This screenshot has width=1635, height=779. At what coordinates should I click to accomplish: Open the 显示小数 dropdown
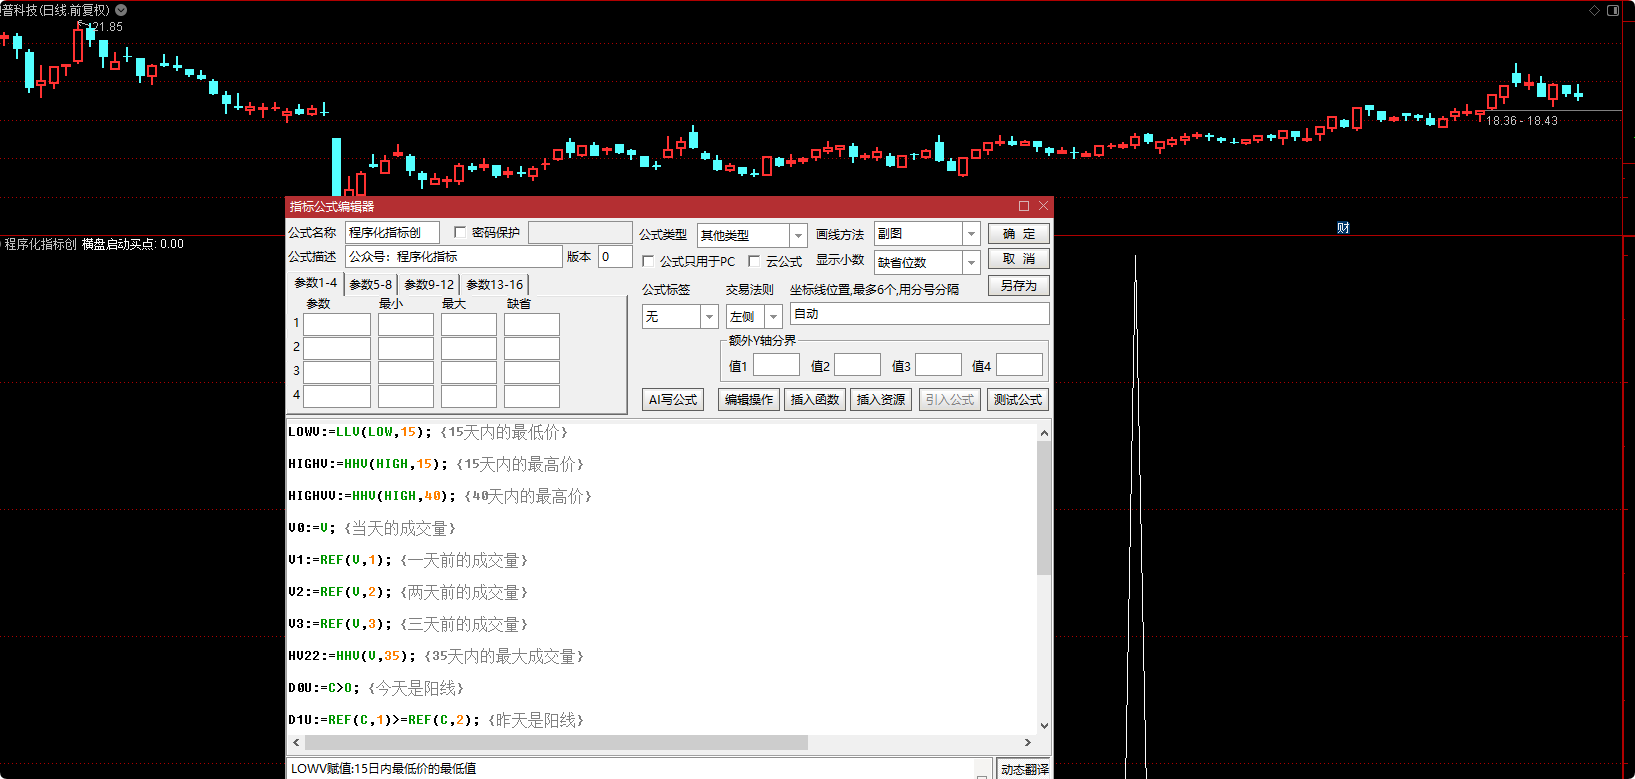click(x=970, y=262)
